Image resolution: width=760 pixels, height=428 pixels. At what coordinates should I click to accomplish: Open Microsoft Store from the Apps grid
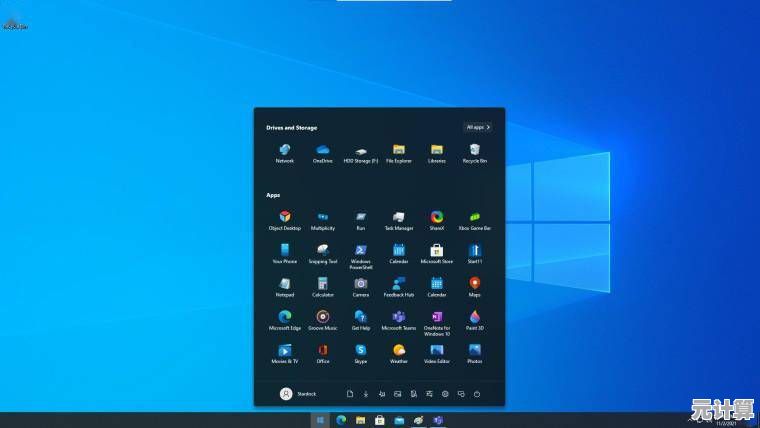coord(437,254)
